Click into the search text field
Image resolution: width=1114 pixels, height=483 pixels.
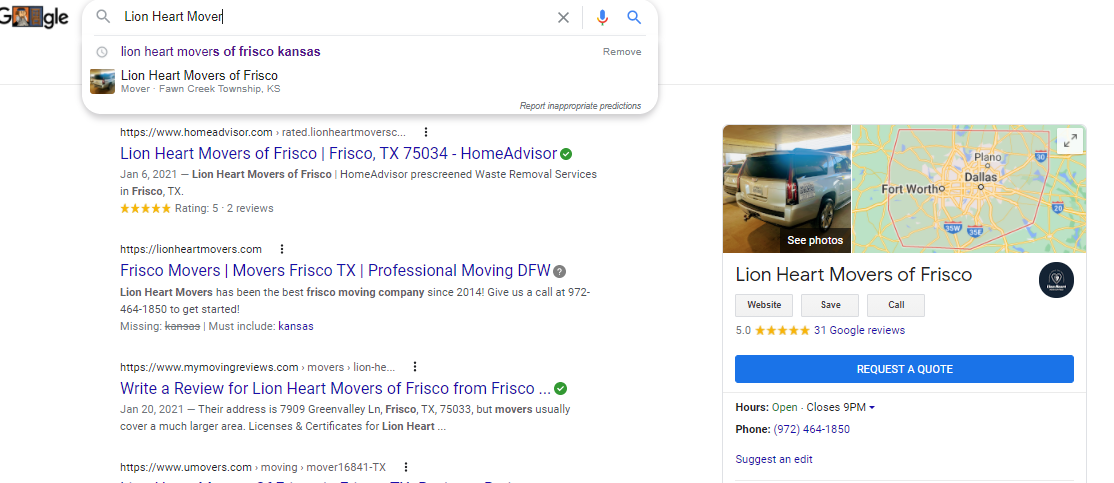tap(334, 17)
